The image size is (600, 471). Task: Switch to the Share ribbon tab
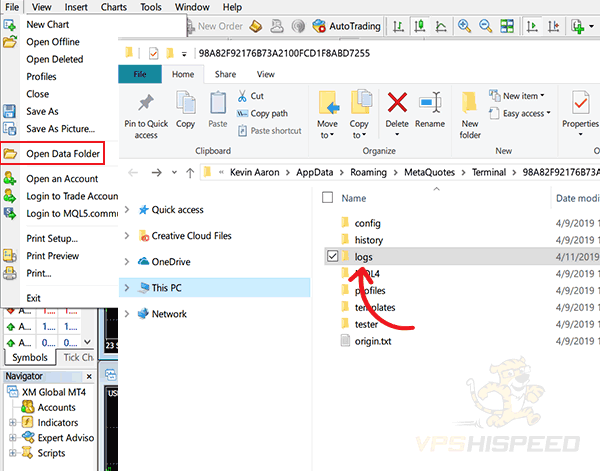[225, 74]
